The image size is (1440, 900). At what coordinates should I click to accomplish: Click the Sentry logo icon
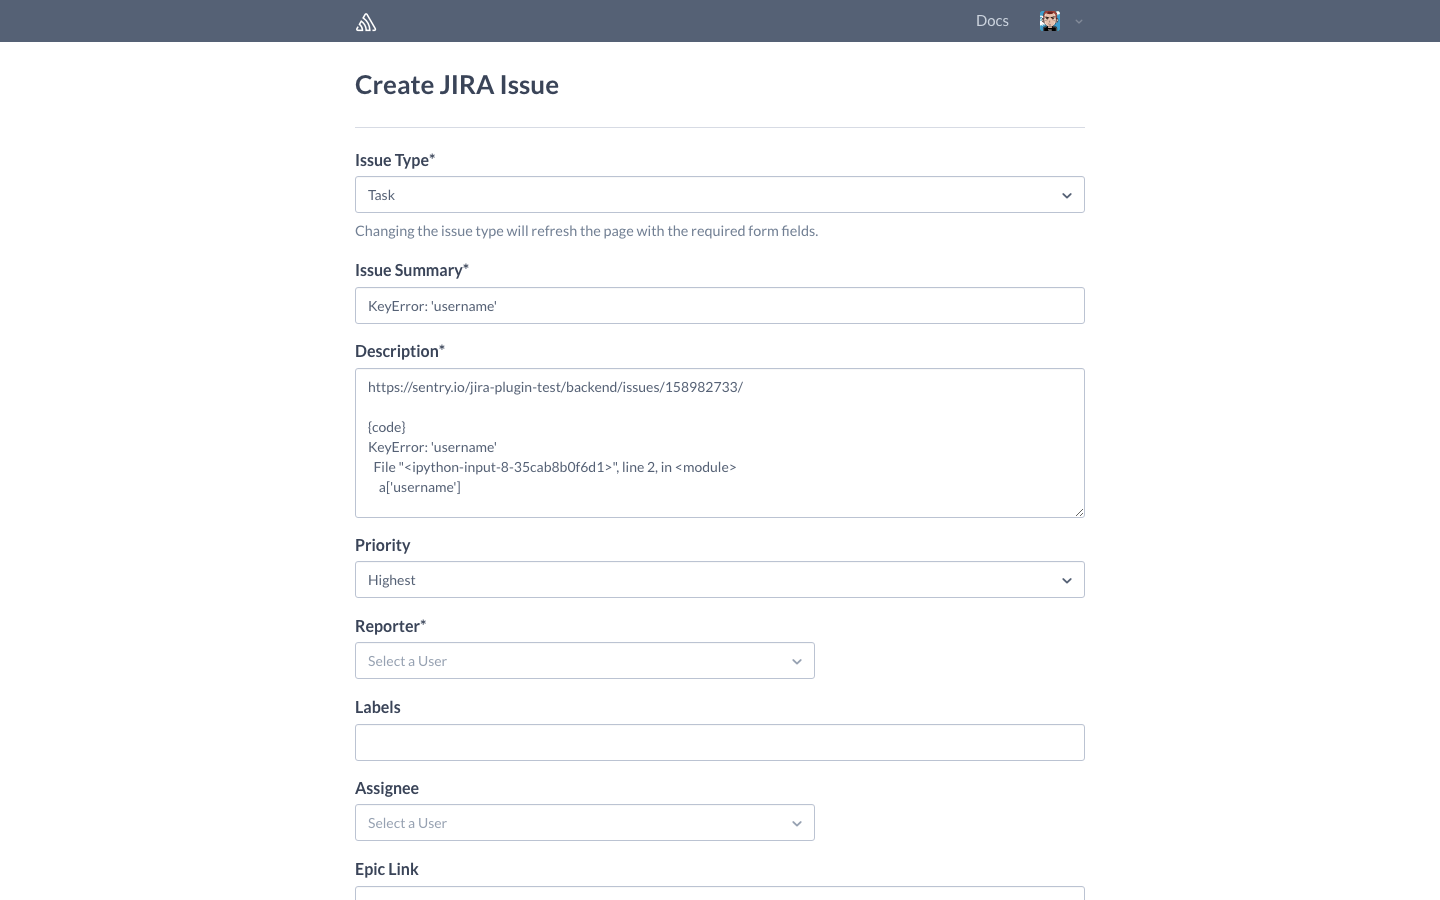tap(366, 21)
